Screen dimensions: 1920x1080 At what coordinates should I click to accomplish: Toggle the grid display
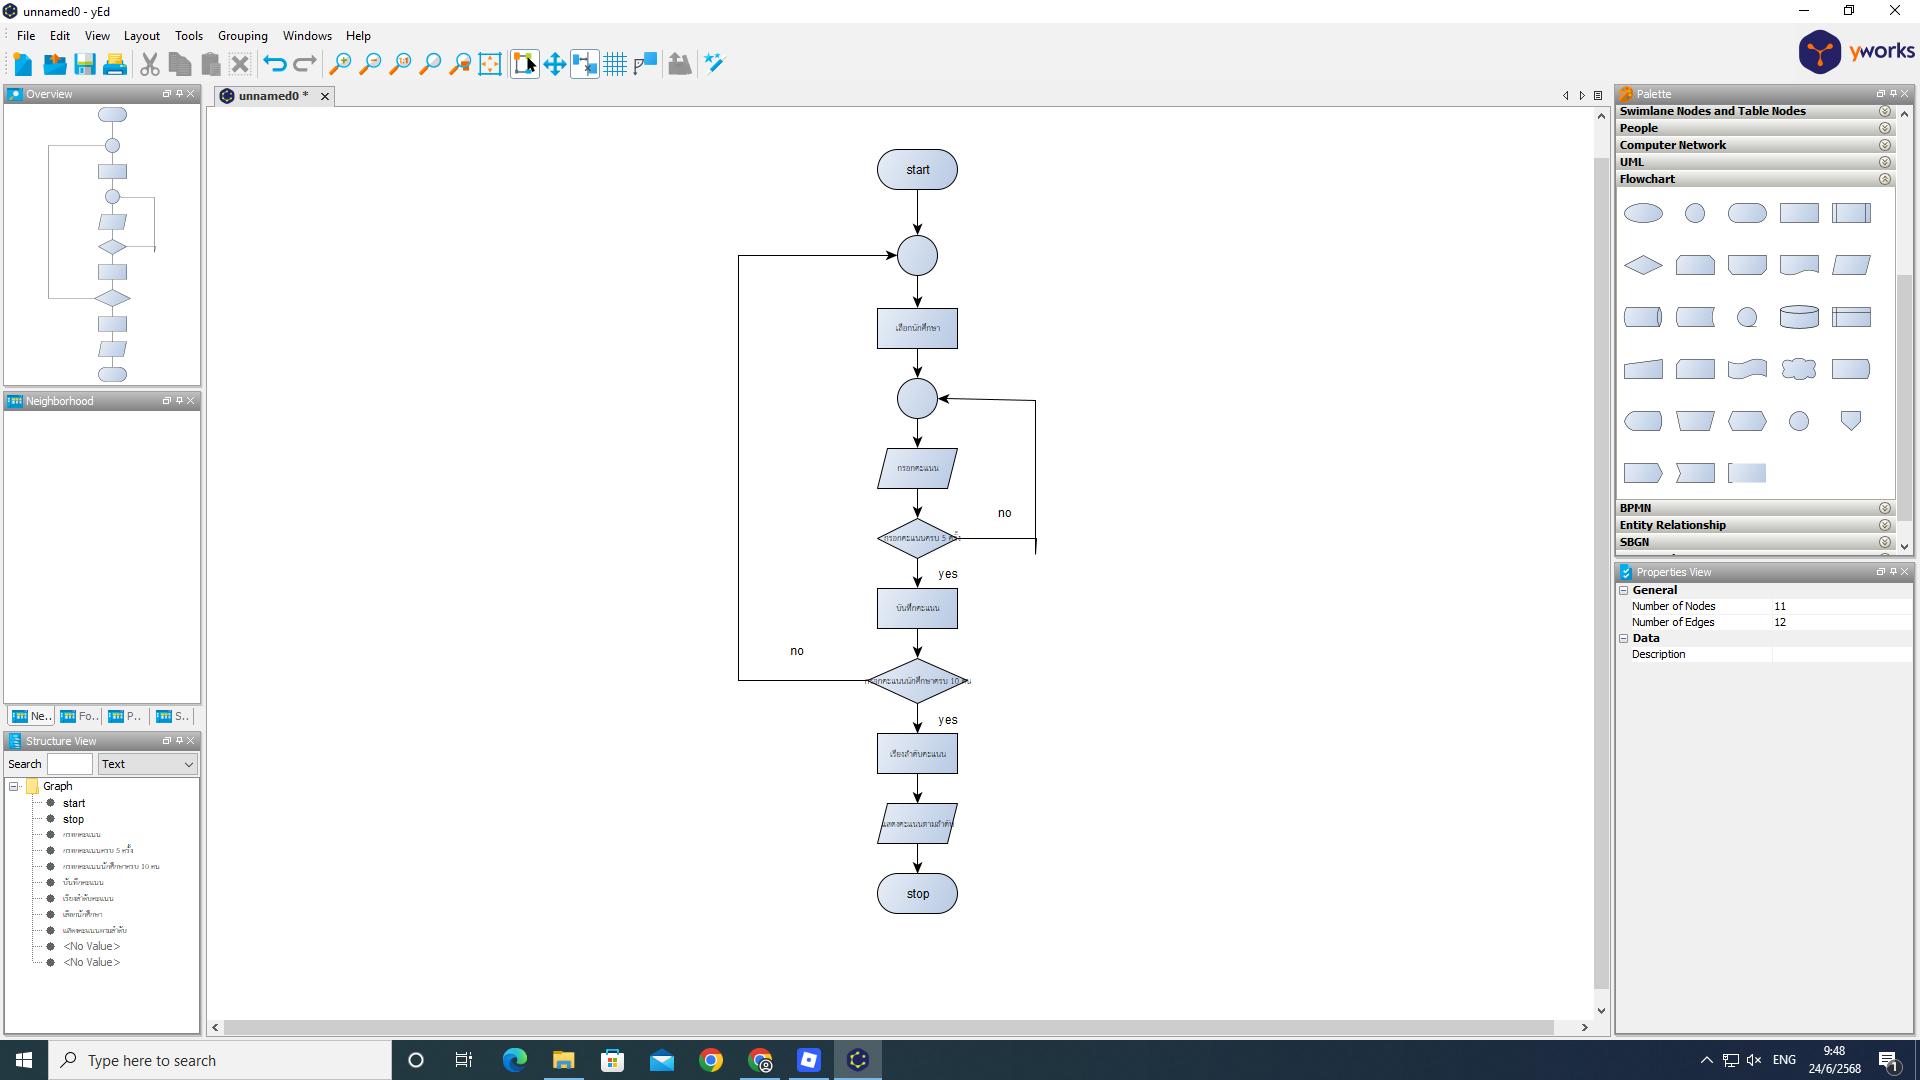coord(615,64)
